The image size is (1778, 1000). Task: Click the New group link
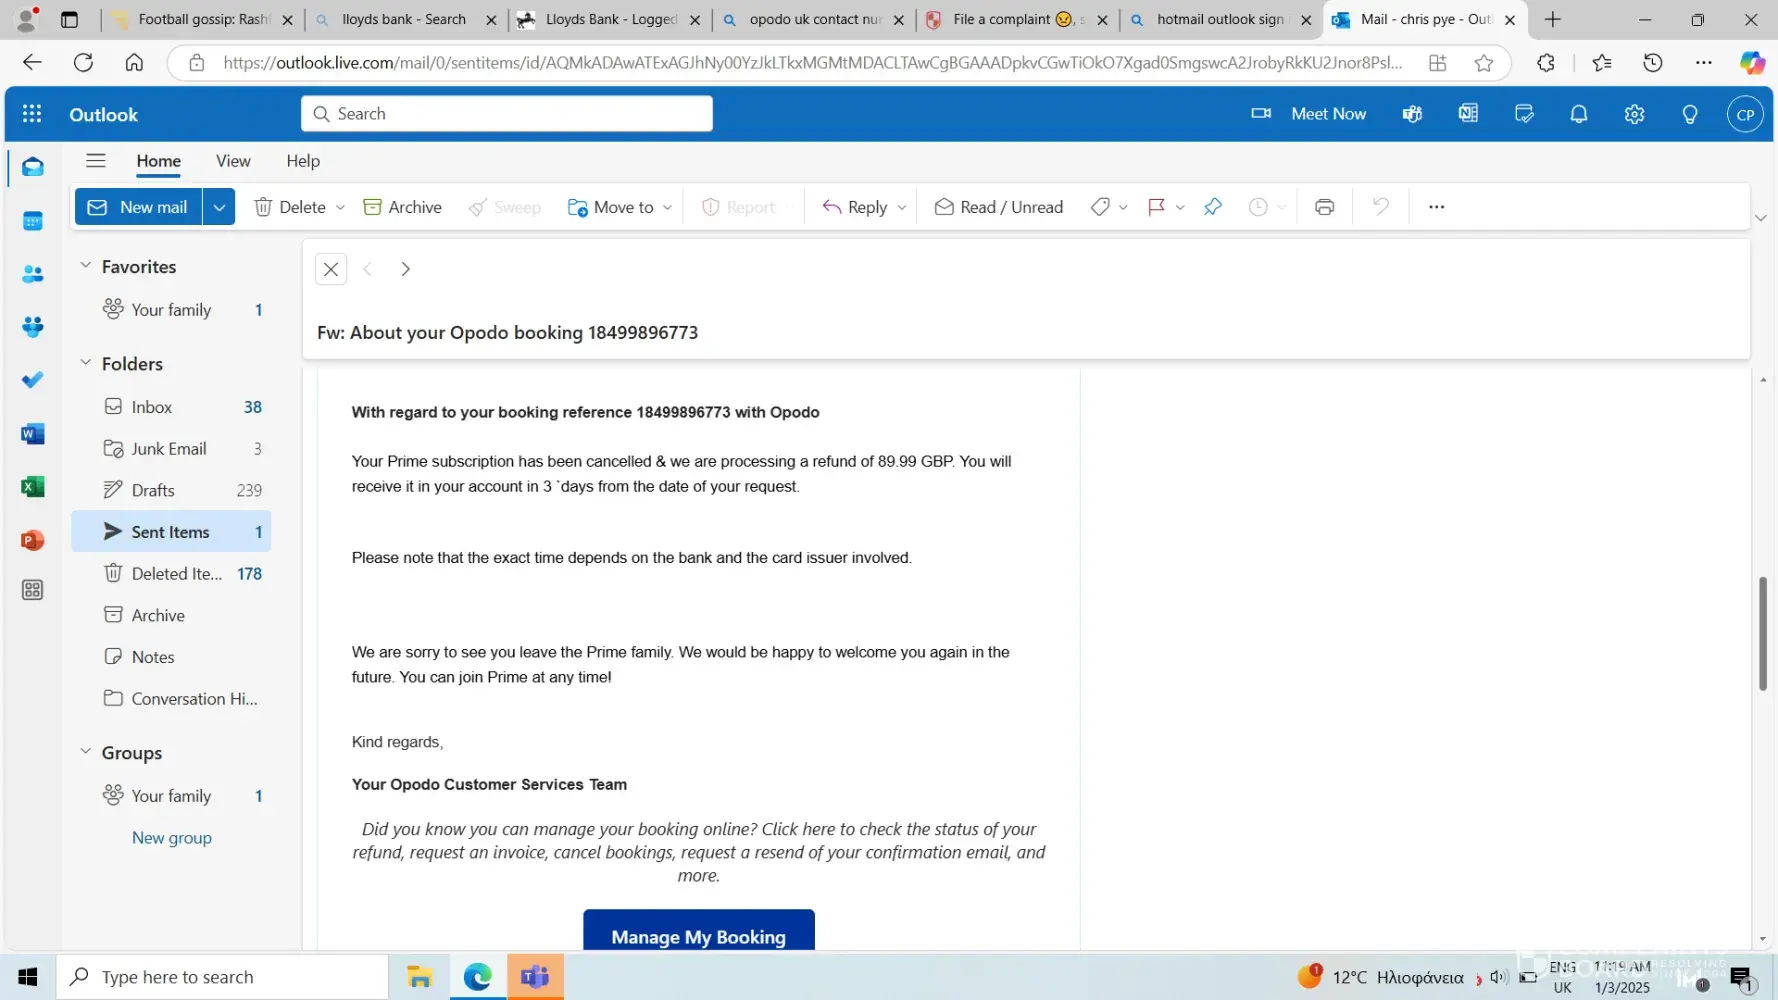point(172,838)
